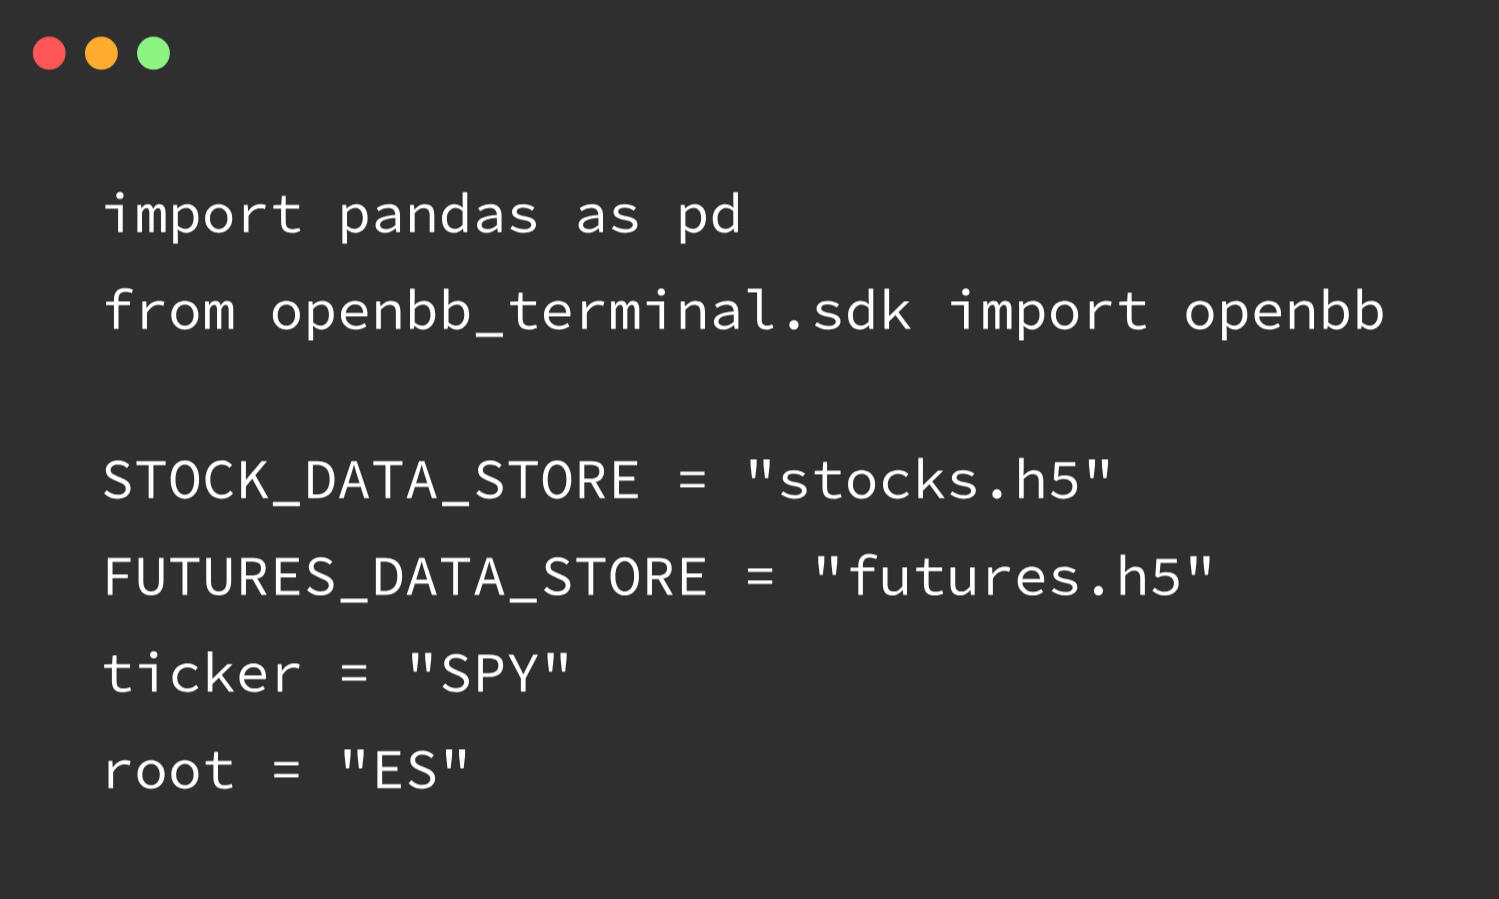The width and height of the screenshot is (1499, 899).
Task: Click the red close dot
Action: point(49,53)
